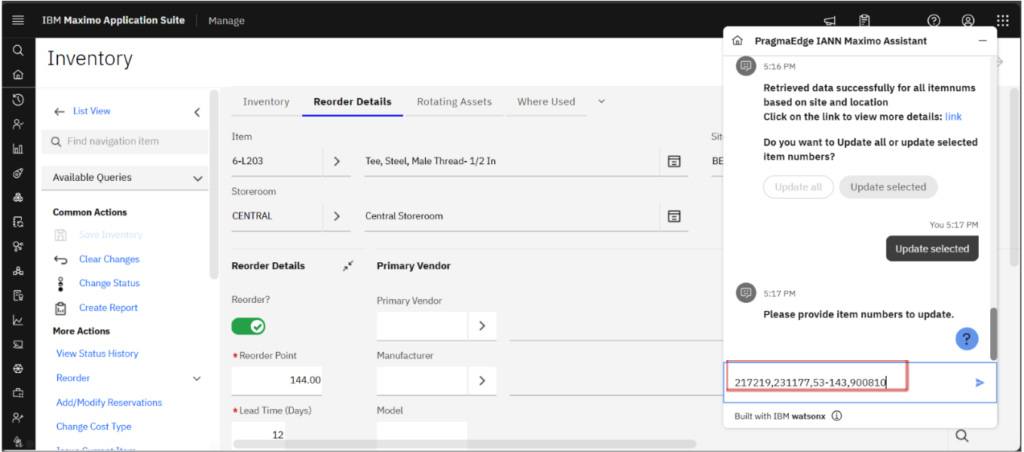
Task: Open history icon in left rail
Action: (x=18, y=99)
